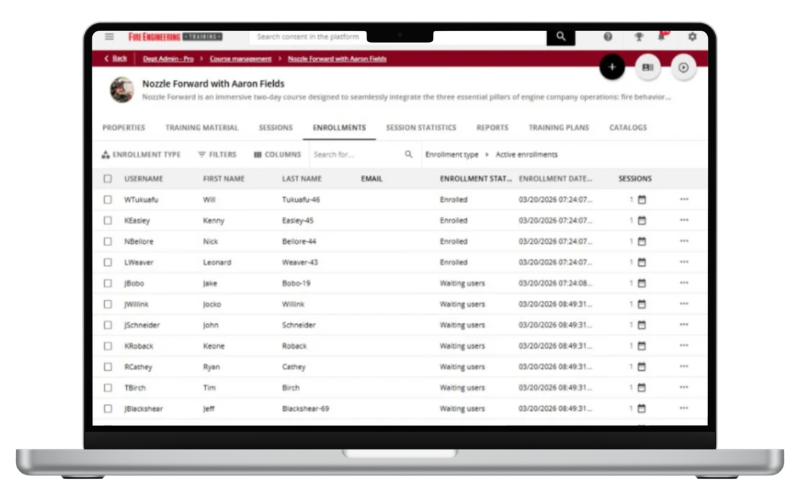The width and height of the screenshot is (800, 500).
Task: Switch to the Reports tab
Action: click(x=492, y=128)
